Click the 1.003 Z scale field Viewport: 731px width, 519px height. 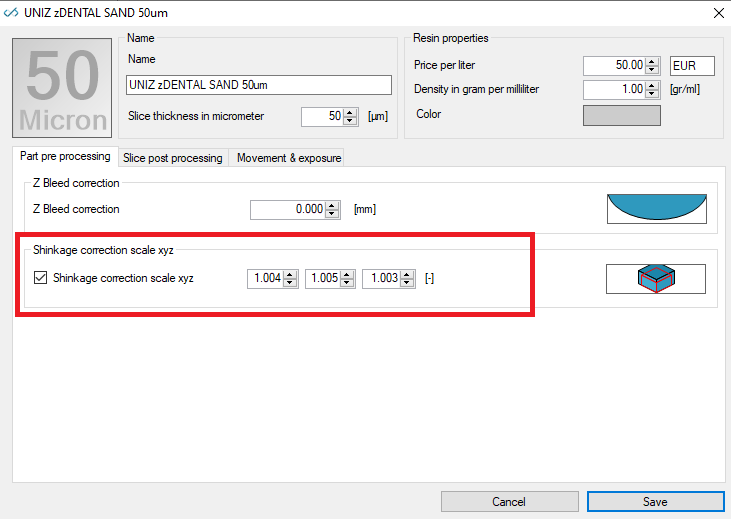coord(382,278)
